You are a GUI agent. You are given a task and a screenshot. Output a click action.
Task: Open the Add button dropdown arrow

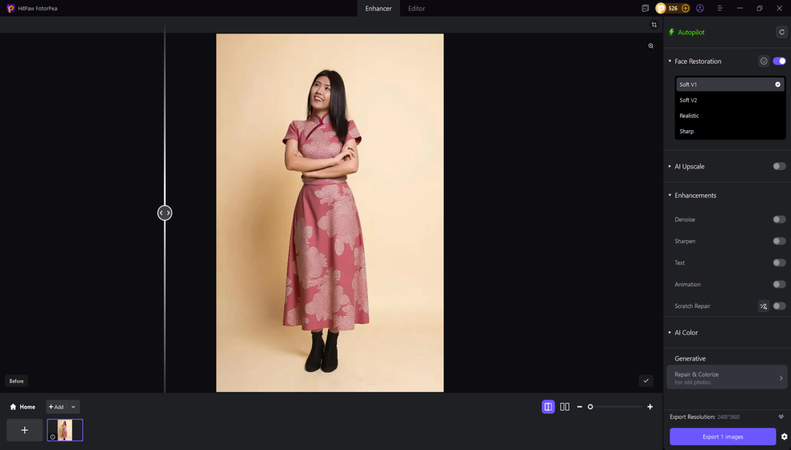(x=73, y=407)
